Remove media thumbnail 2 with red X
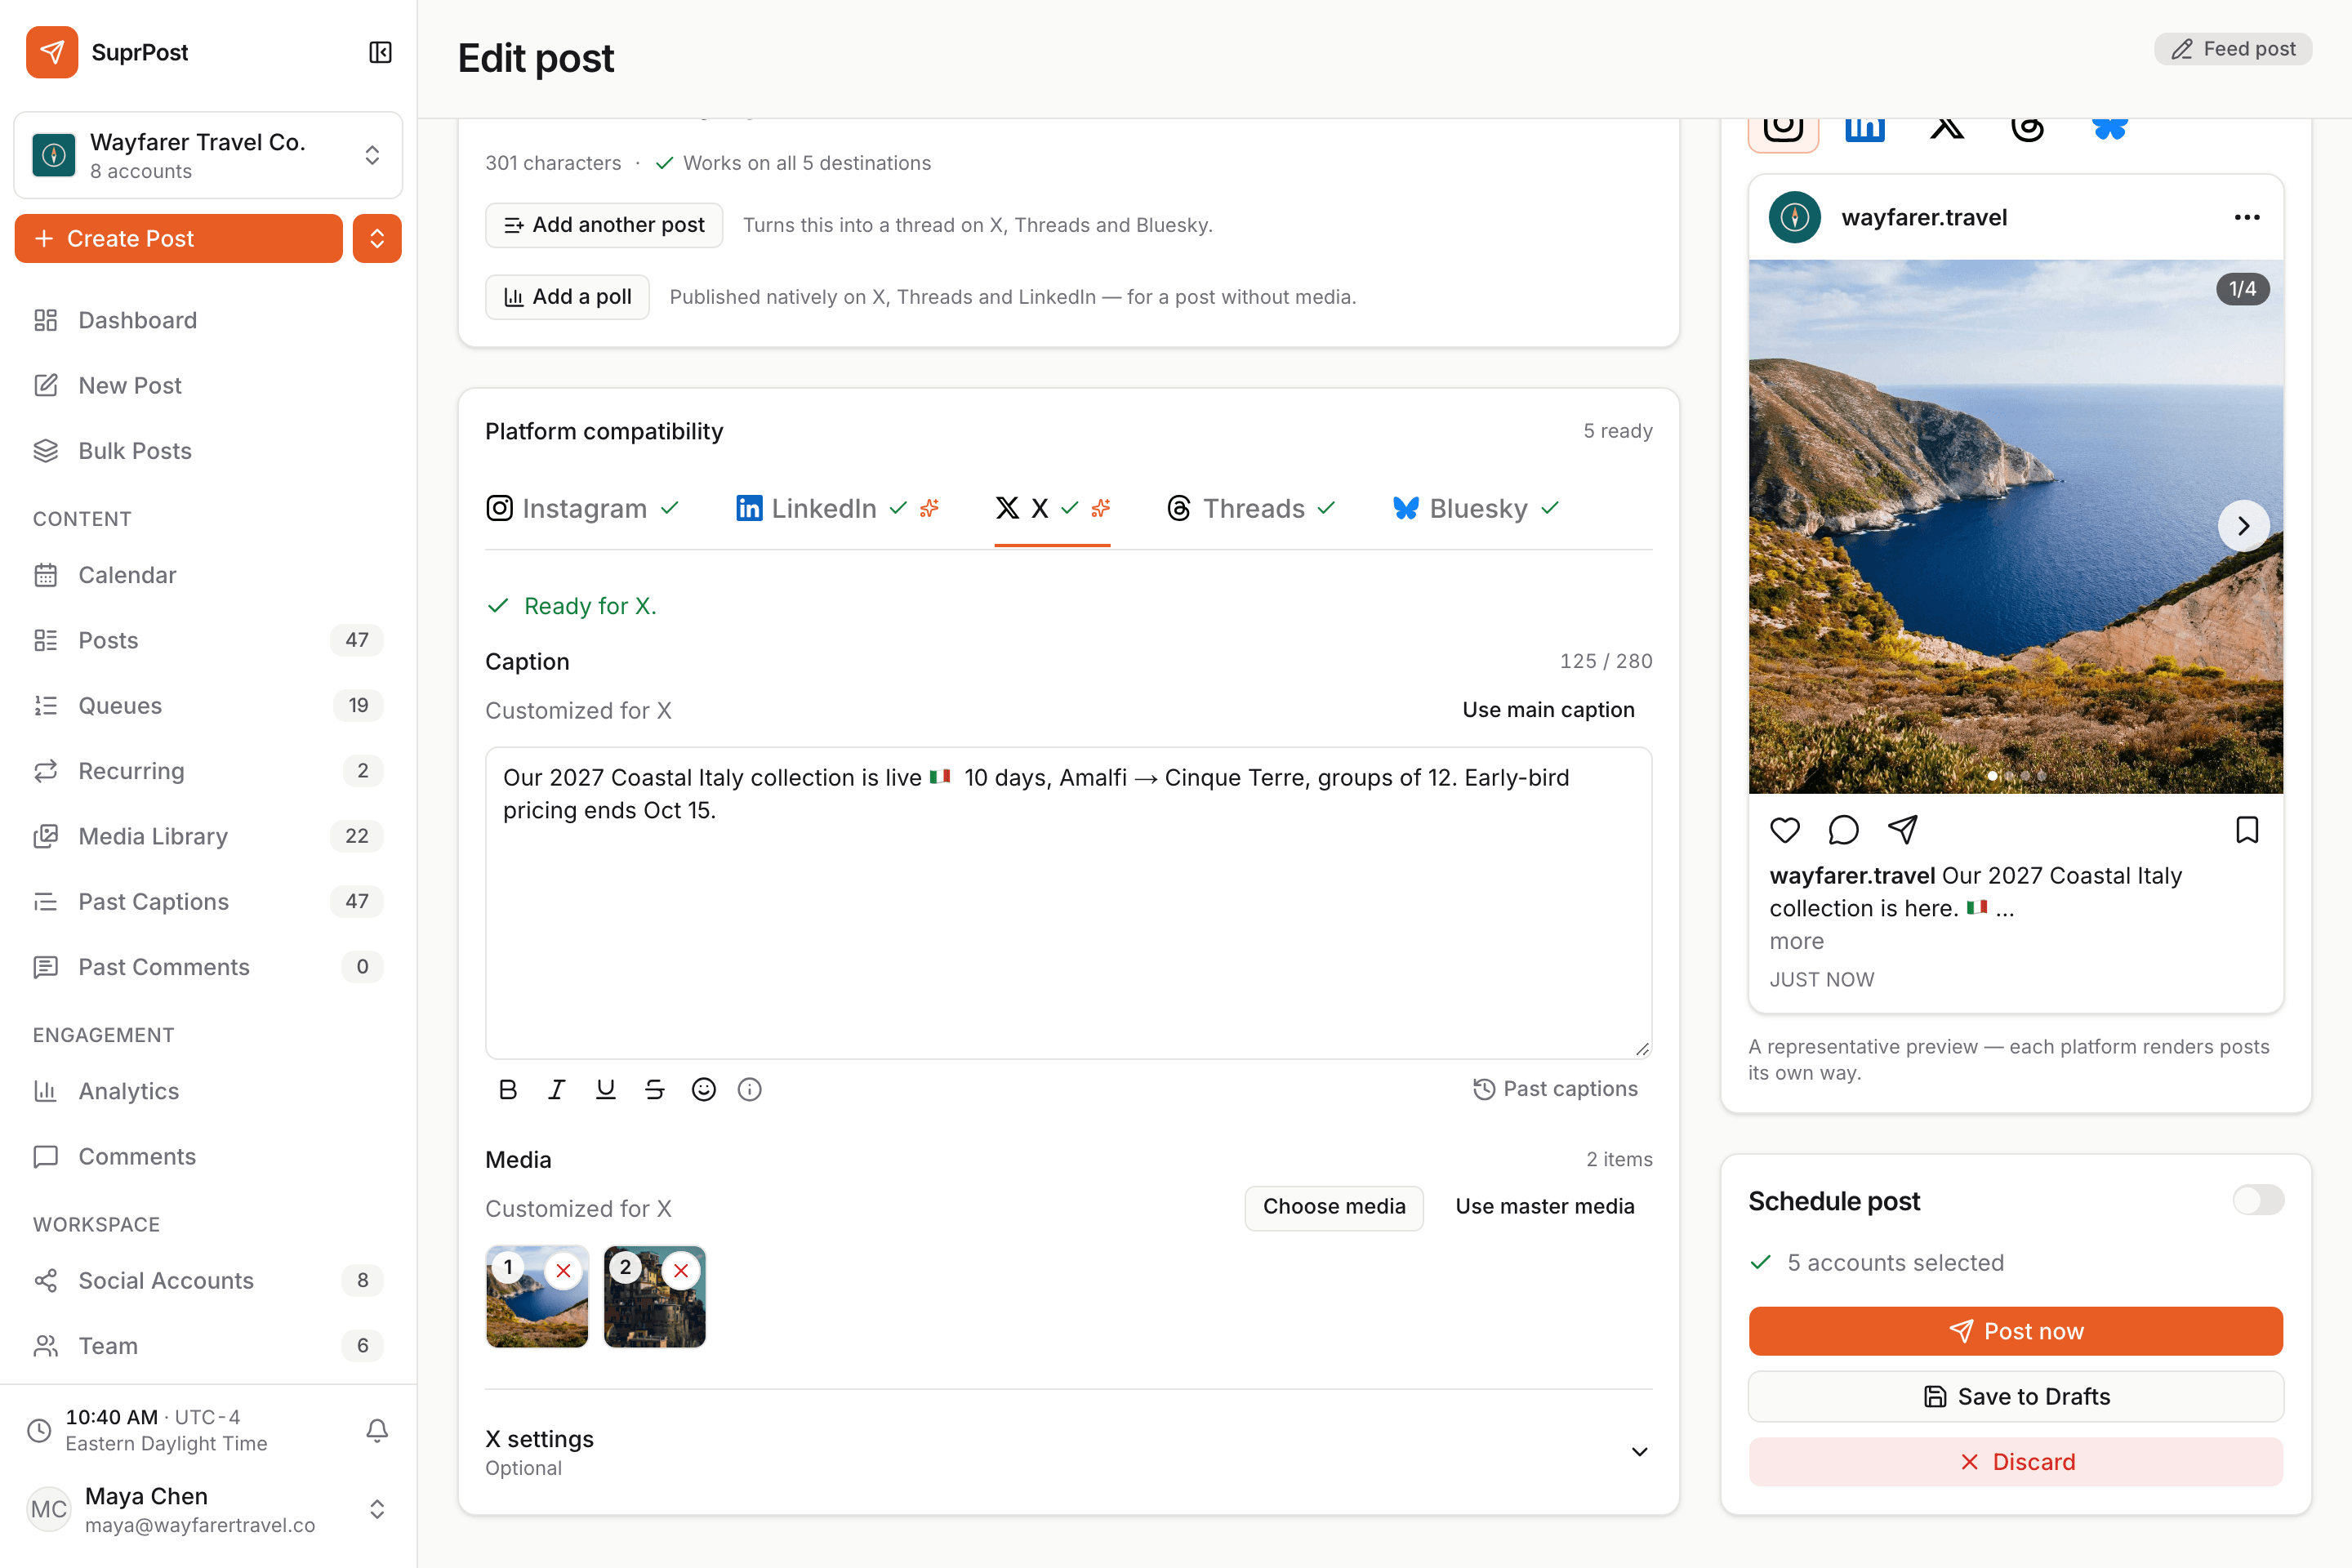 click(681, 1270)
